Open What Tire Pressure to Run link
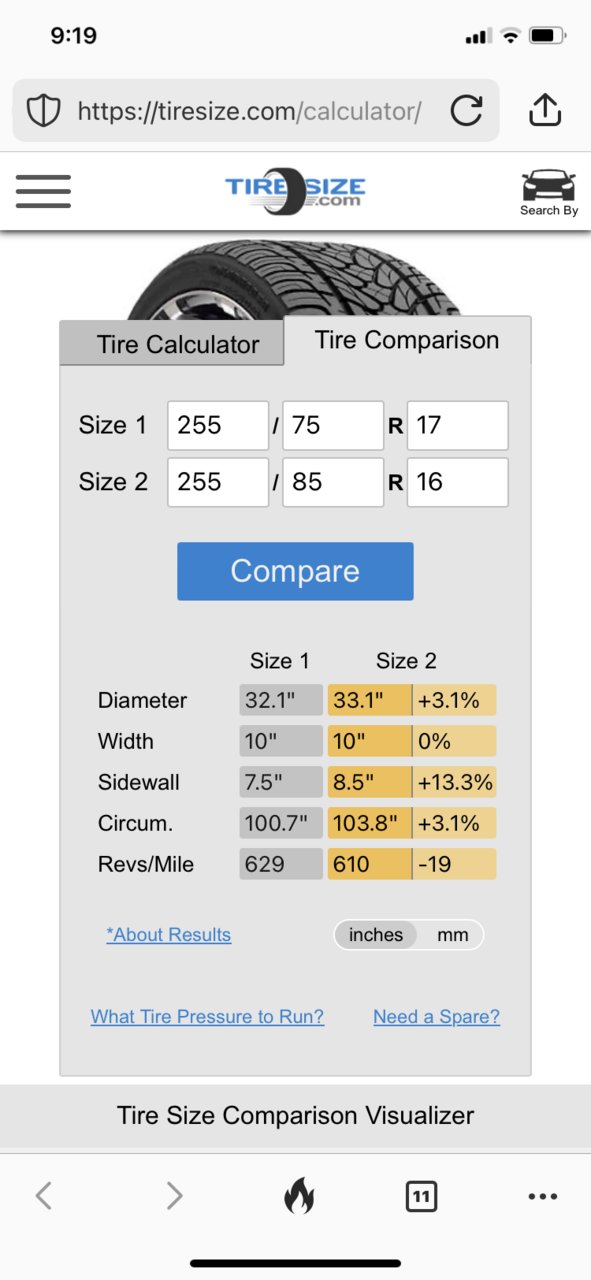Image resolution: width=591 pixels, height=1280 pixels. click(x=207, y=1017)
